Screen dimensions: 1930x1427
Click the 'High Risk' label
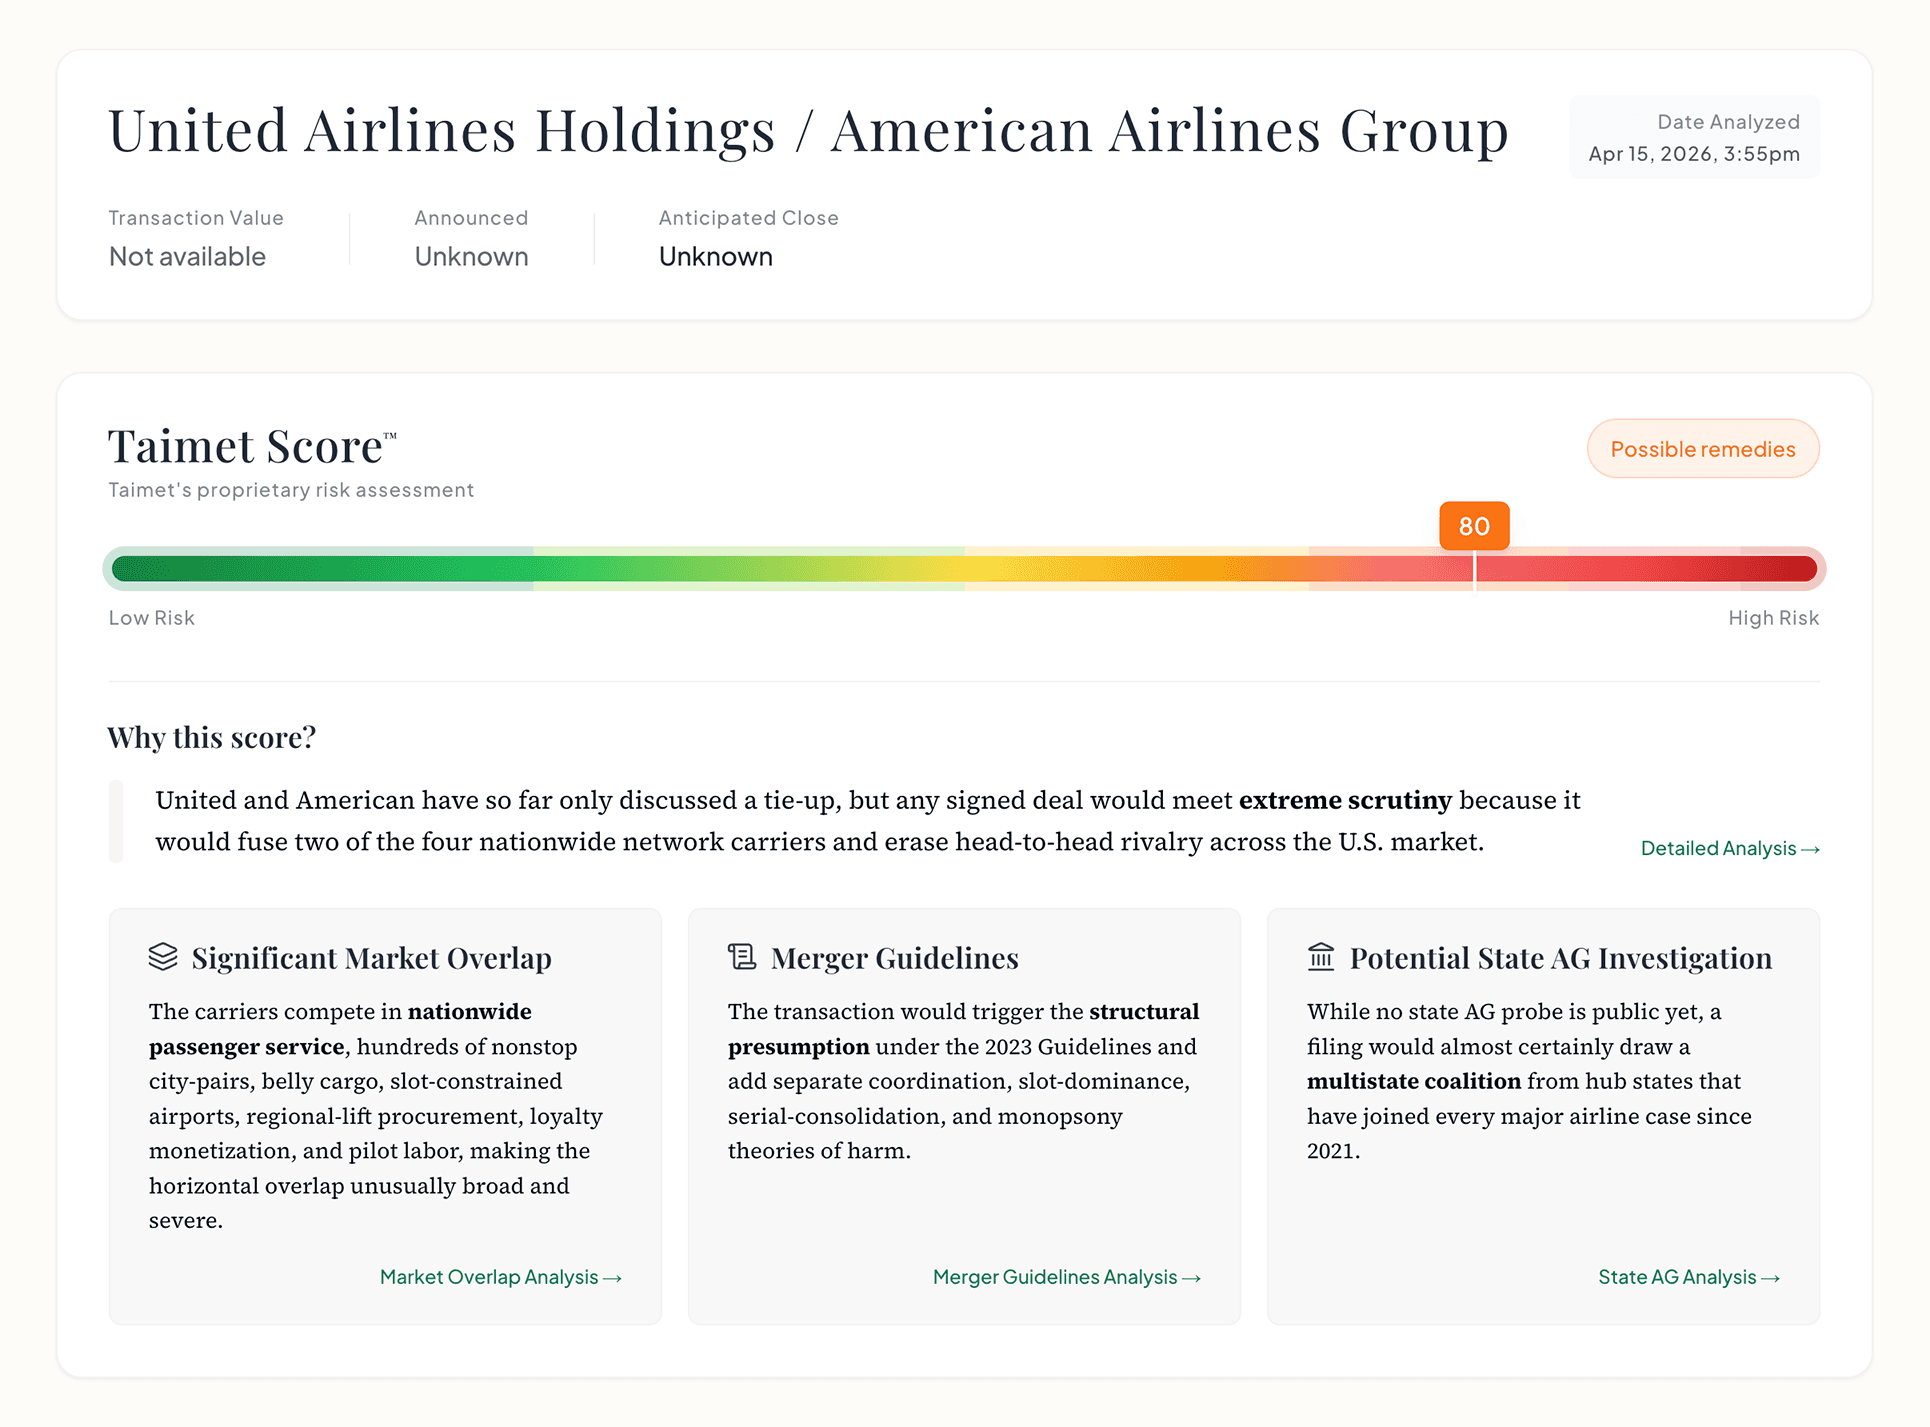tap(1774, 618)
